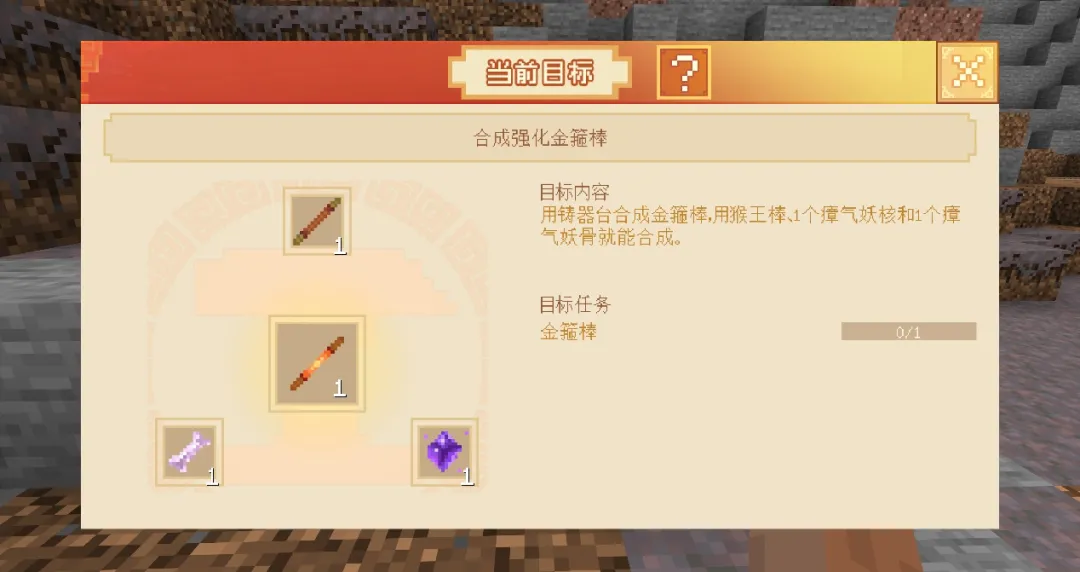Click the 当前目标 title plaque
The height and width of the screenshot is (572, 1080).
click(x=539, y=72)
